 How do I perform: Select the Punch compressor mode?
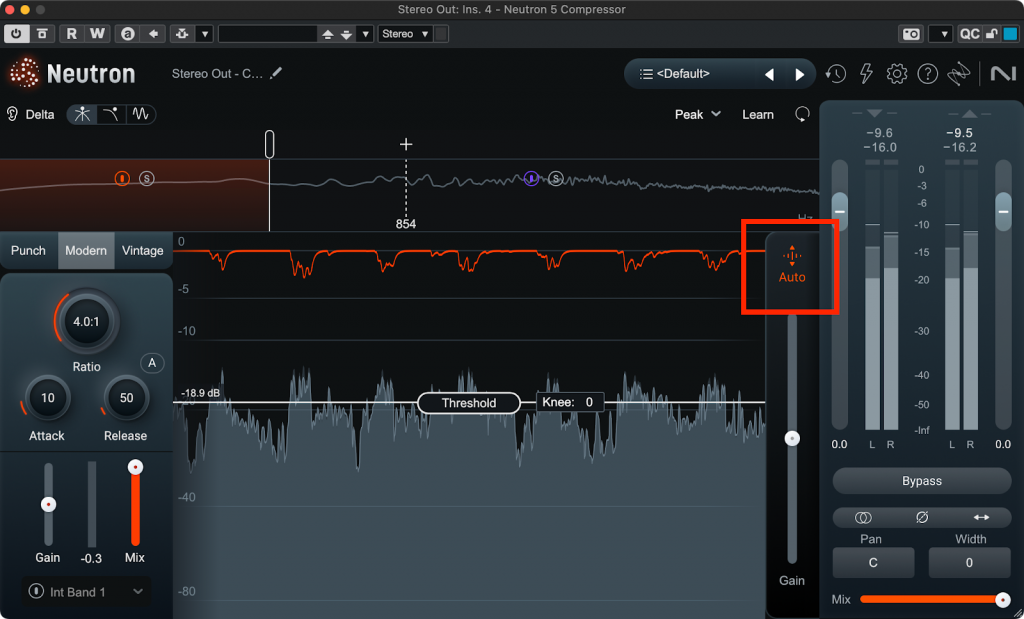[28, 250]
